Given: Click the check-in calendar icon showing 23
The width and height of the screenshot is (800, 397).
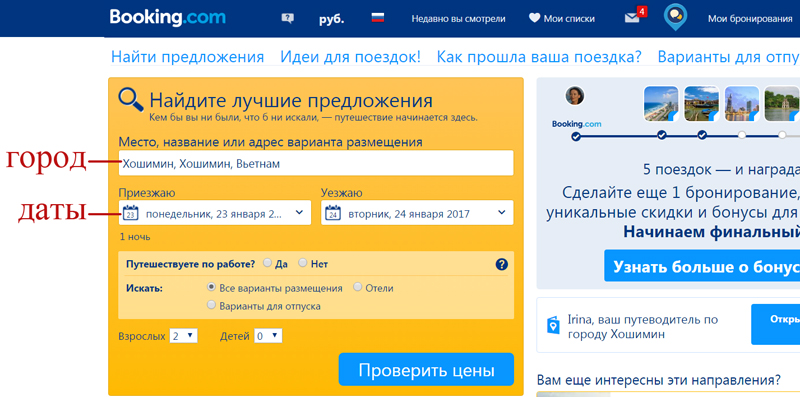Looking at the screenshot, I should tap(131, 213).
